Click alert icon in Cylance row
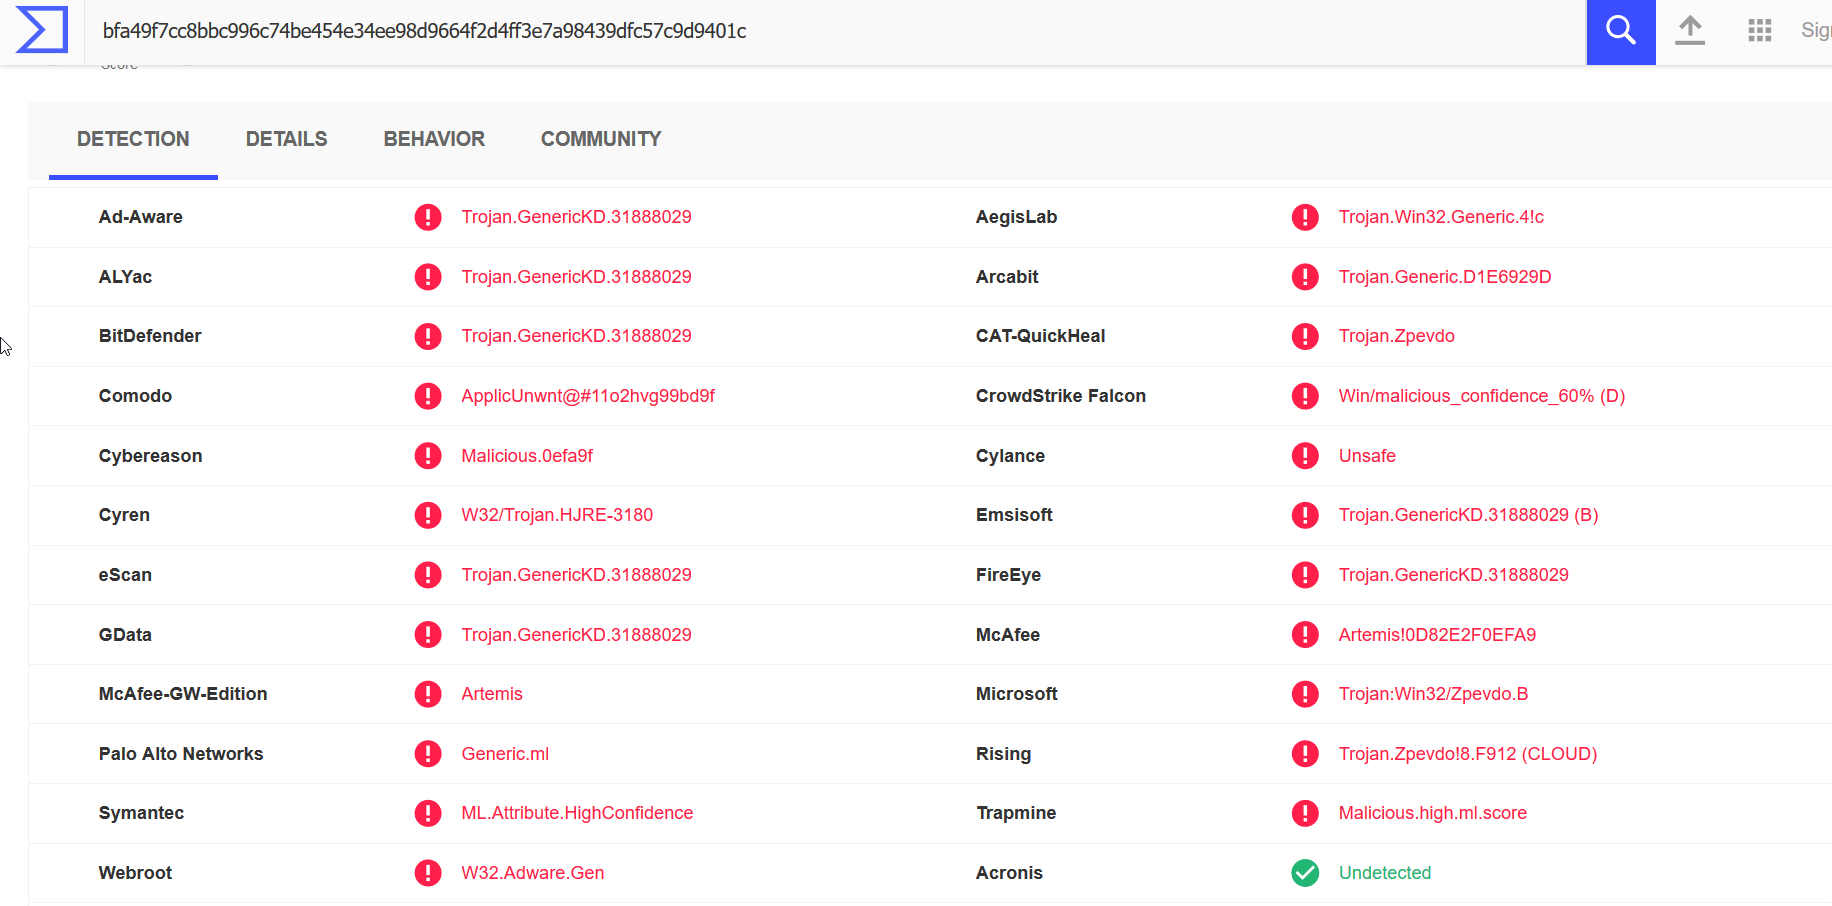This screenshot has width=1832, height=906. [x=1305, y=456]
